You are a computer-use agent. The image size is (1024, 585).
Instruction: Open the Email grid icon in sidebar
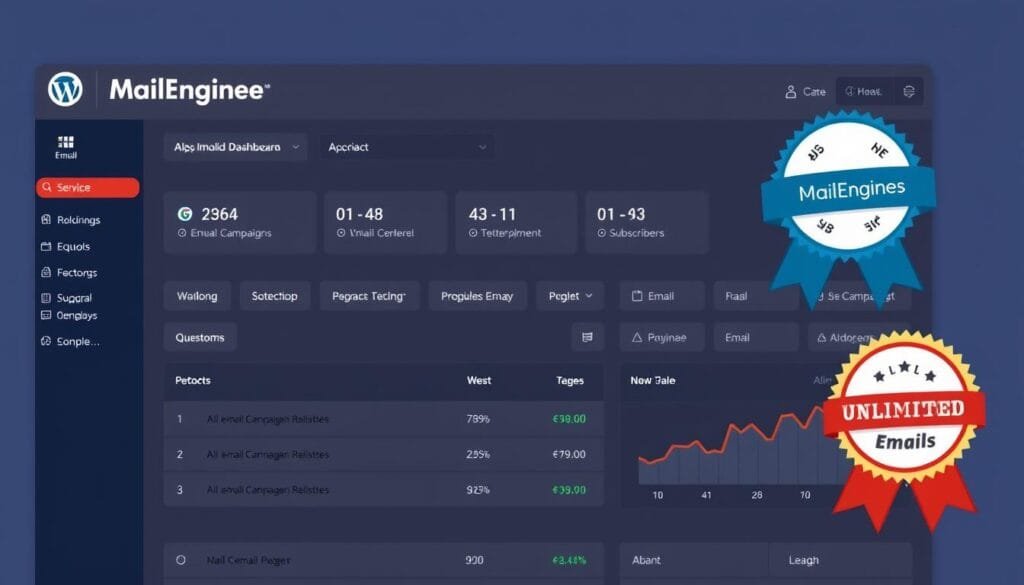(x=66, y=142)
